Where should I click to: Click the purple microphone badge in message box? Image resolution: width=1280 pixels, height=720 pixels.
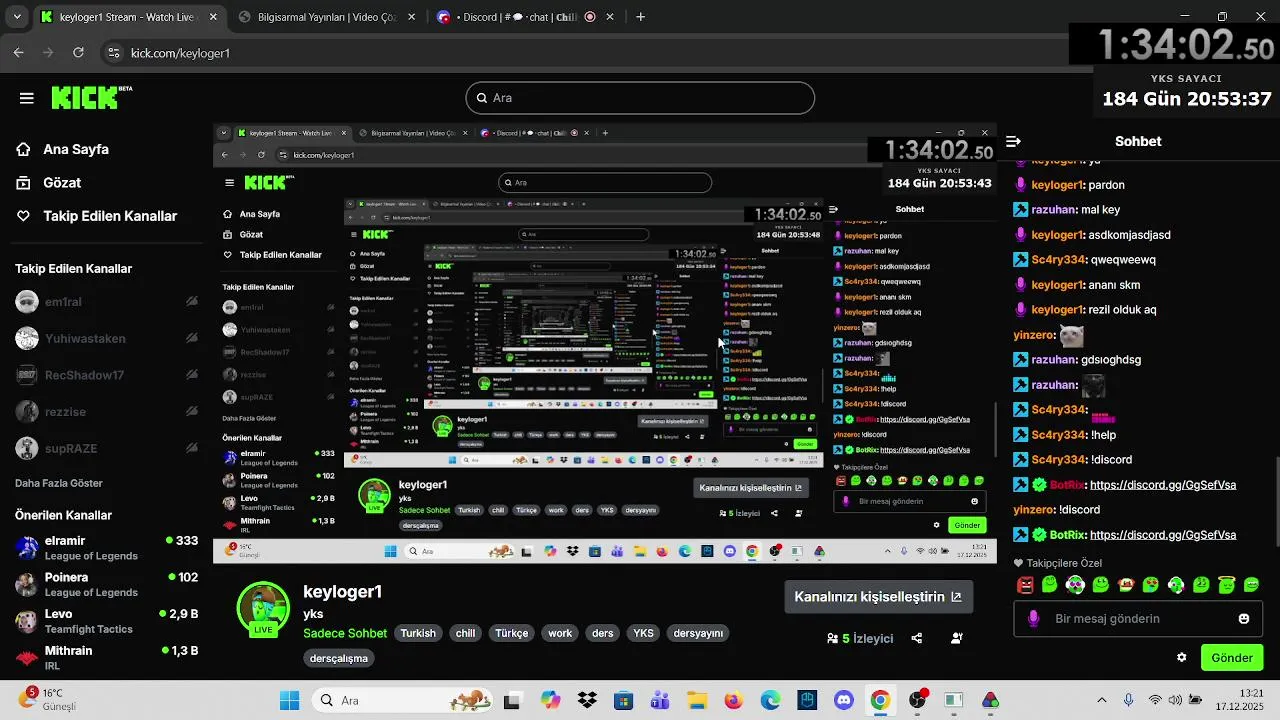click(x=1034, y=618)
